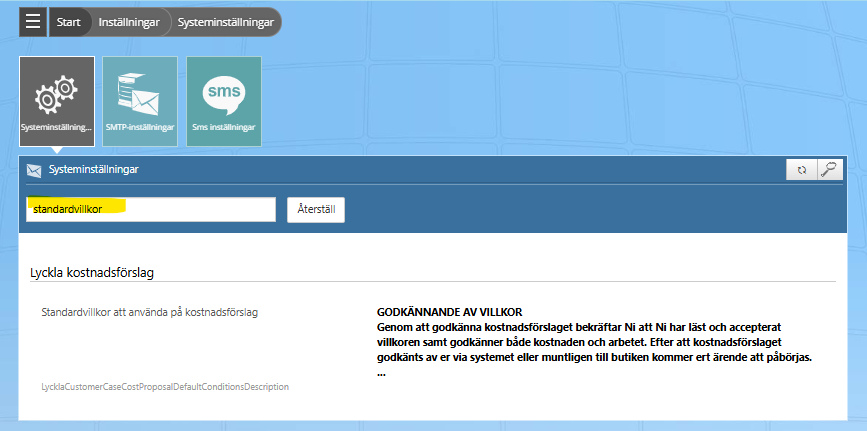Click the magnifier search icon

(829, 170)
